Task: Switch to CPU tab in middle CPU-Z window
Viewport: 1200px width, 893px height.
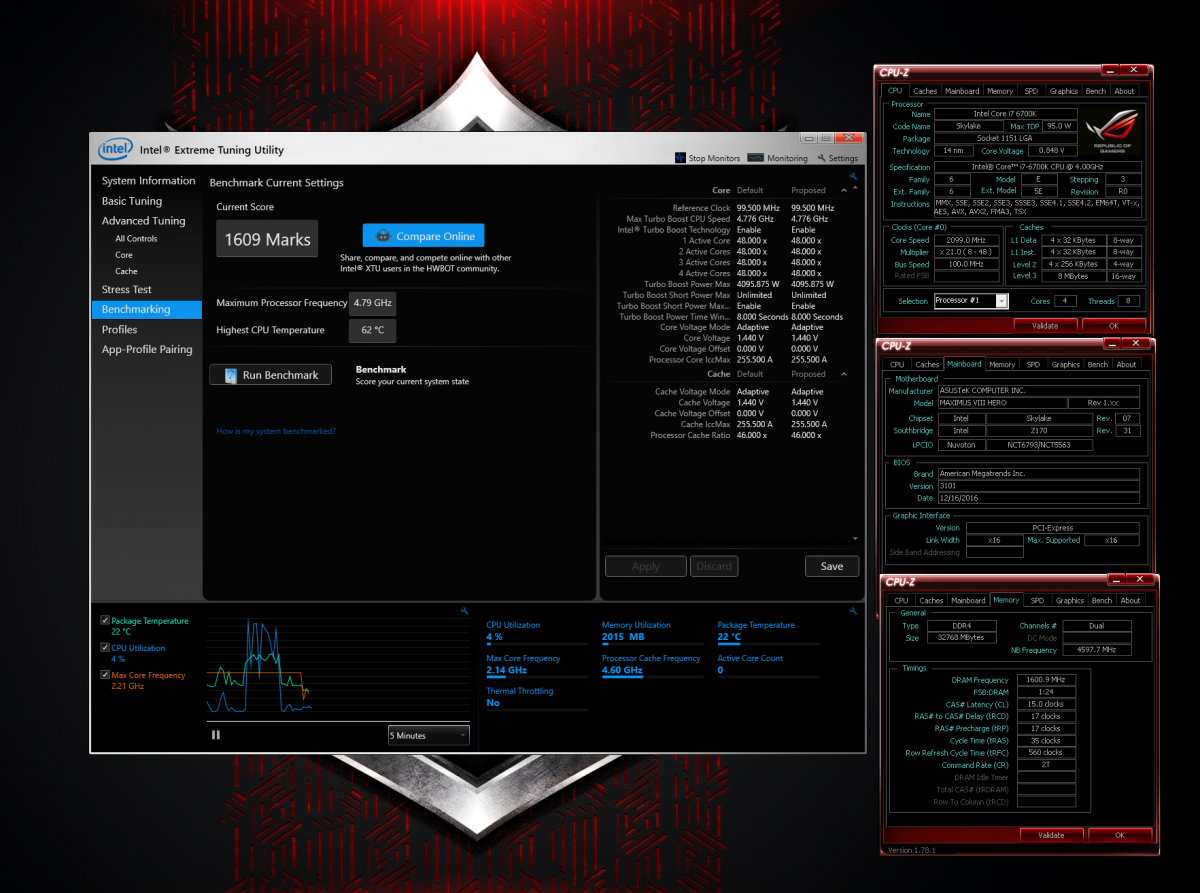Action: pos(897,364)
